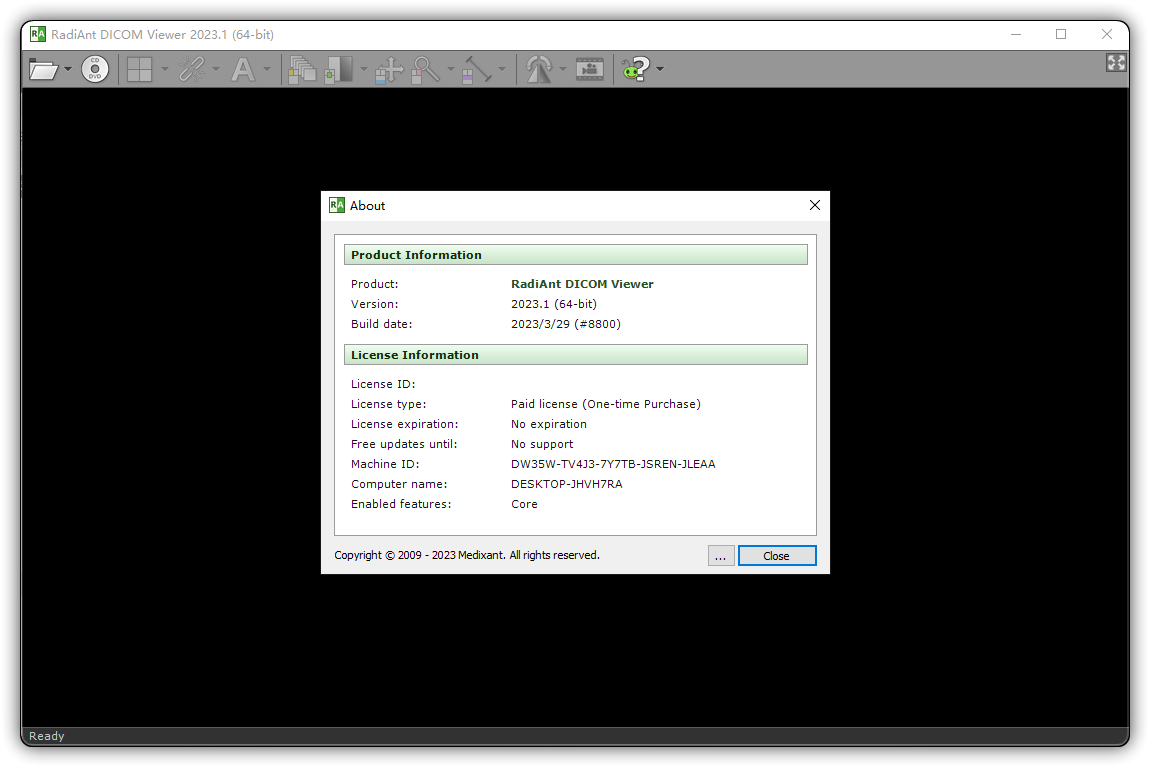
Task: Click the version value 2023.1 (64-bit) in dialog
Action: (554, 304)
